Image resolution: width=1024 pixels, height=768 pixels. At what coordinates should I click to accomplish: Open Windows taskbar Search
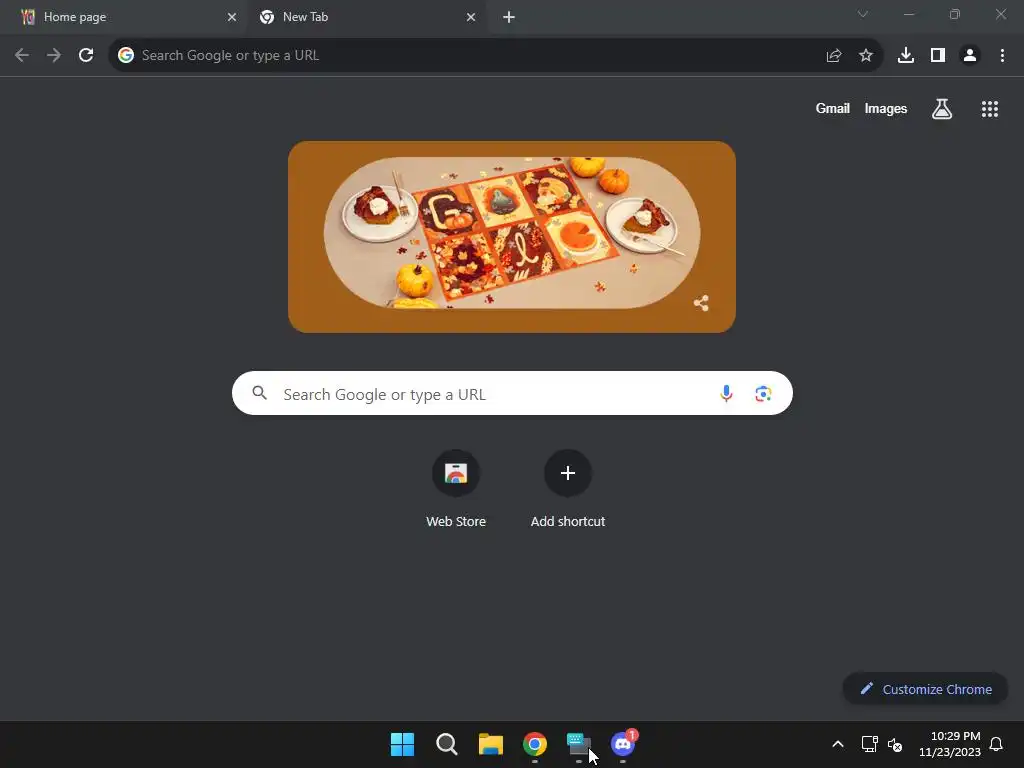pyautogui.click(x=447, y=744)
